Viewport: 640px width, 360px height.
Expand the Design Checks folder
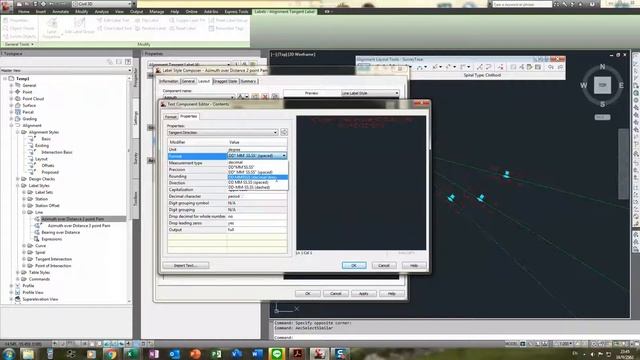pyautogui.click(x=18, y=179)
